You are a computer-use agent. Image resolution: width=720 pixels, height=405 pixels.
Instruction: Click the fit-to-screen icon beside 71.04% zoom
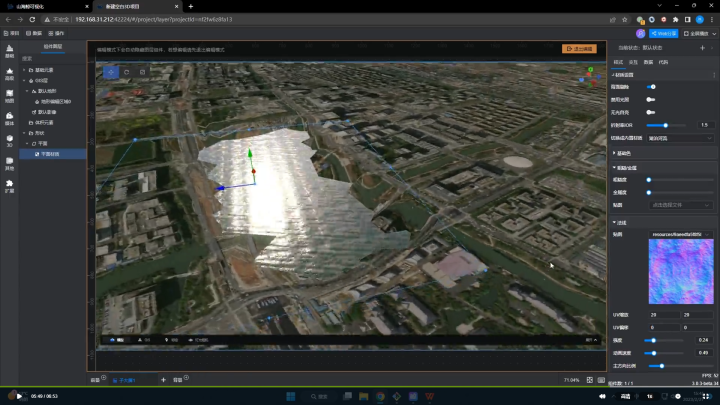pyautogui.click(x=590, y=380)
